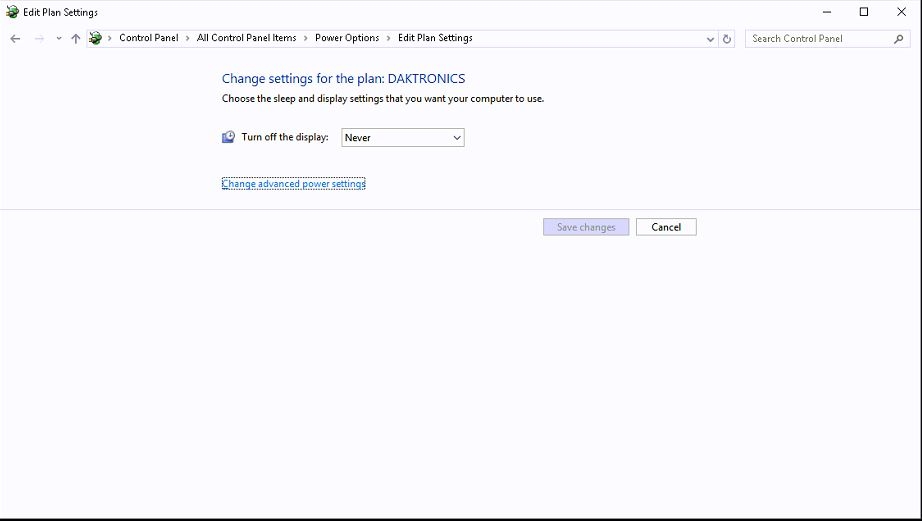Click Save changes button

[x=586, y=227]
